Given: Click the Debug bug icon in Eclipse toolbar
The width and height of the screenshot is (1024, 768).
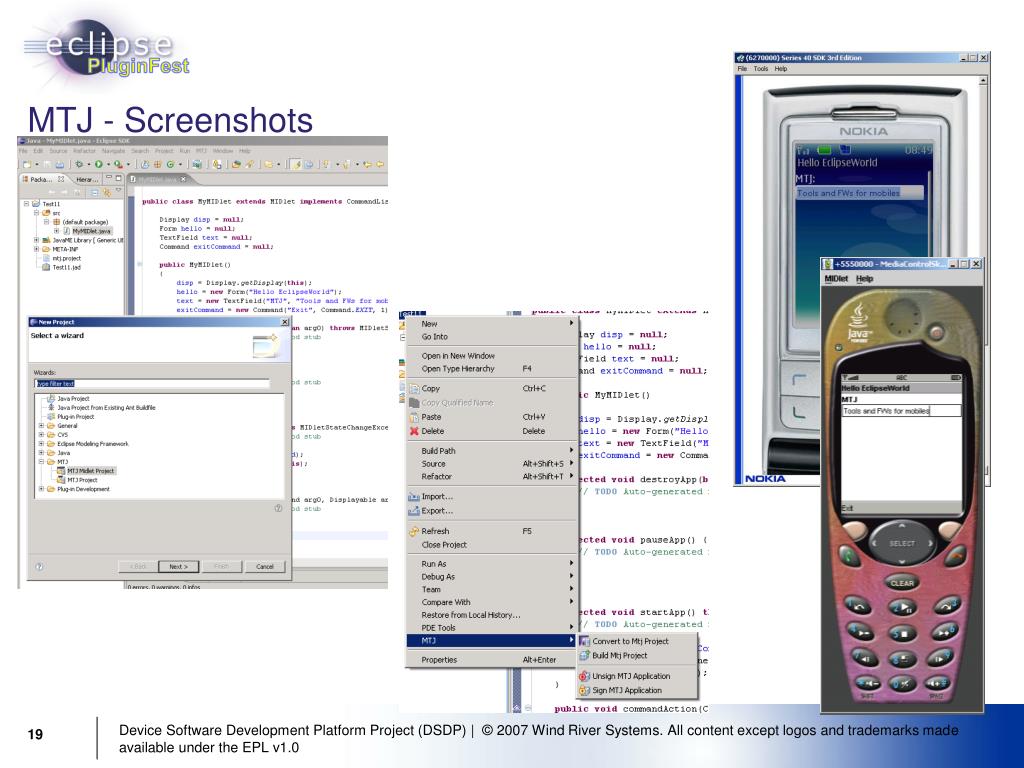Looking at the screenshot, I should click(79, 165).
